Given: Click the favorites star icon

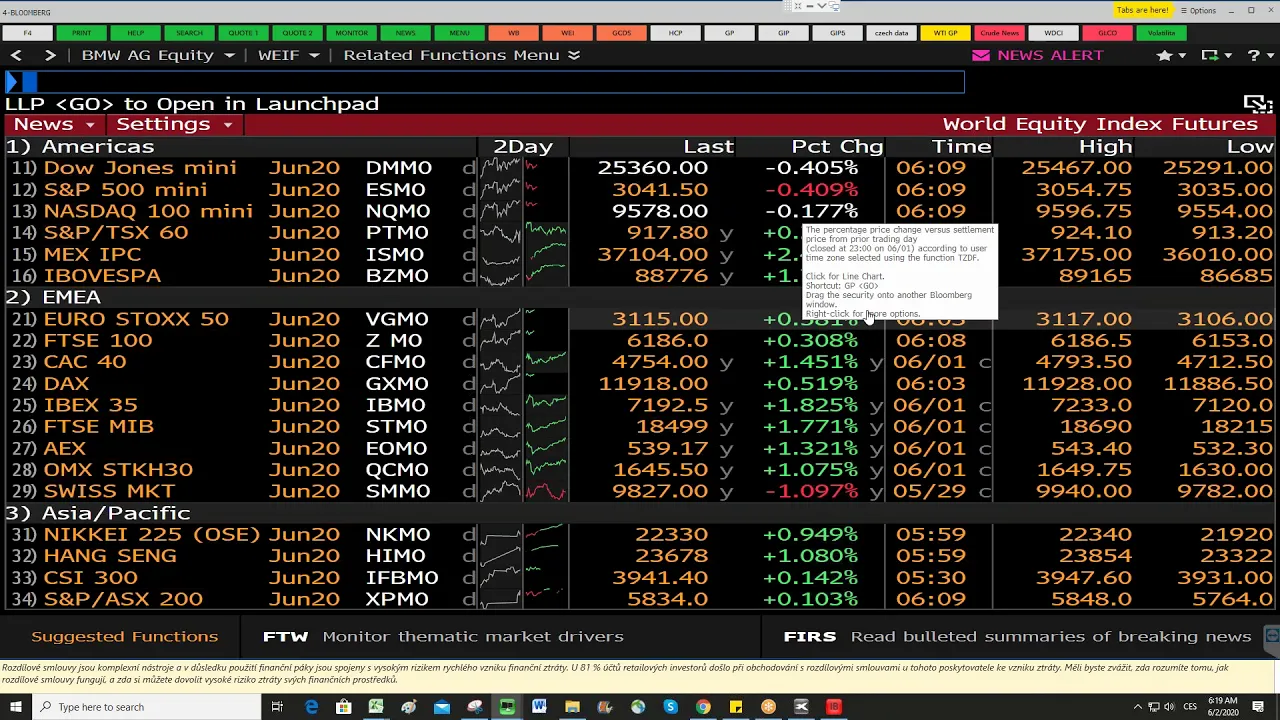Looking at the screenshot, I should 1164,55.
